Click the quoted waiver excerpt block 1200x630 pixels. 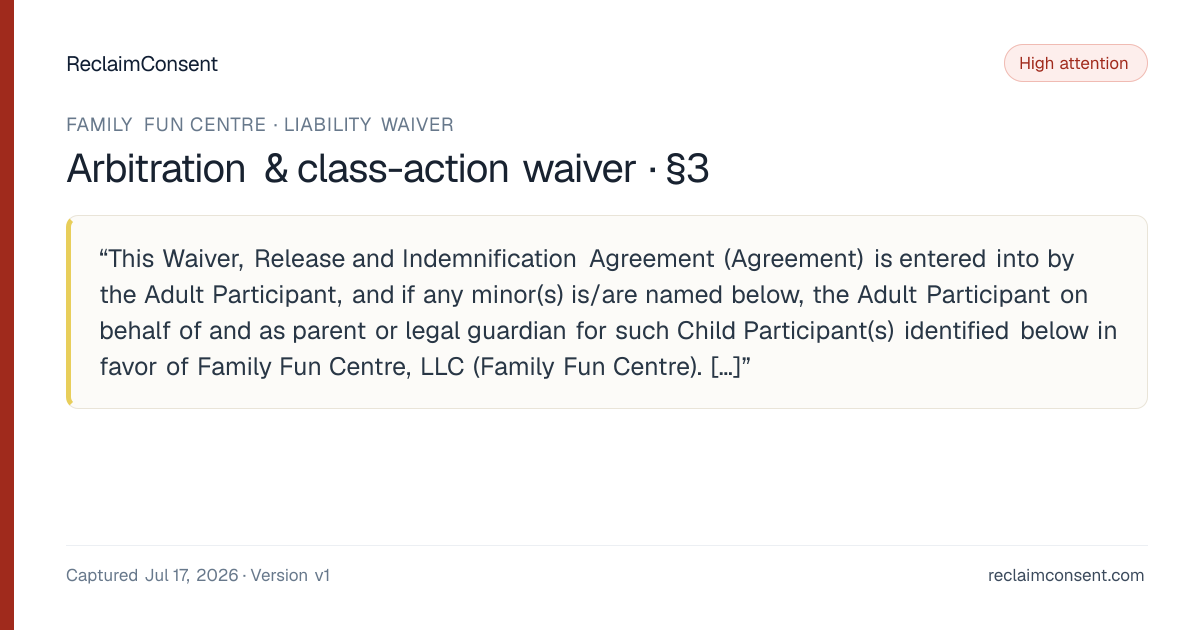pos(606,312)
